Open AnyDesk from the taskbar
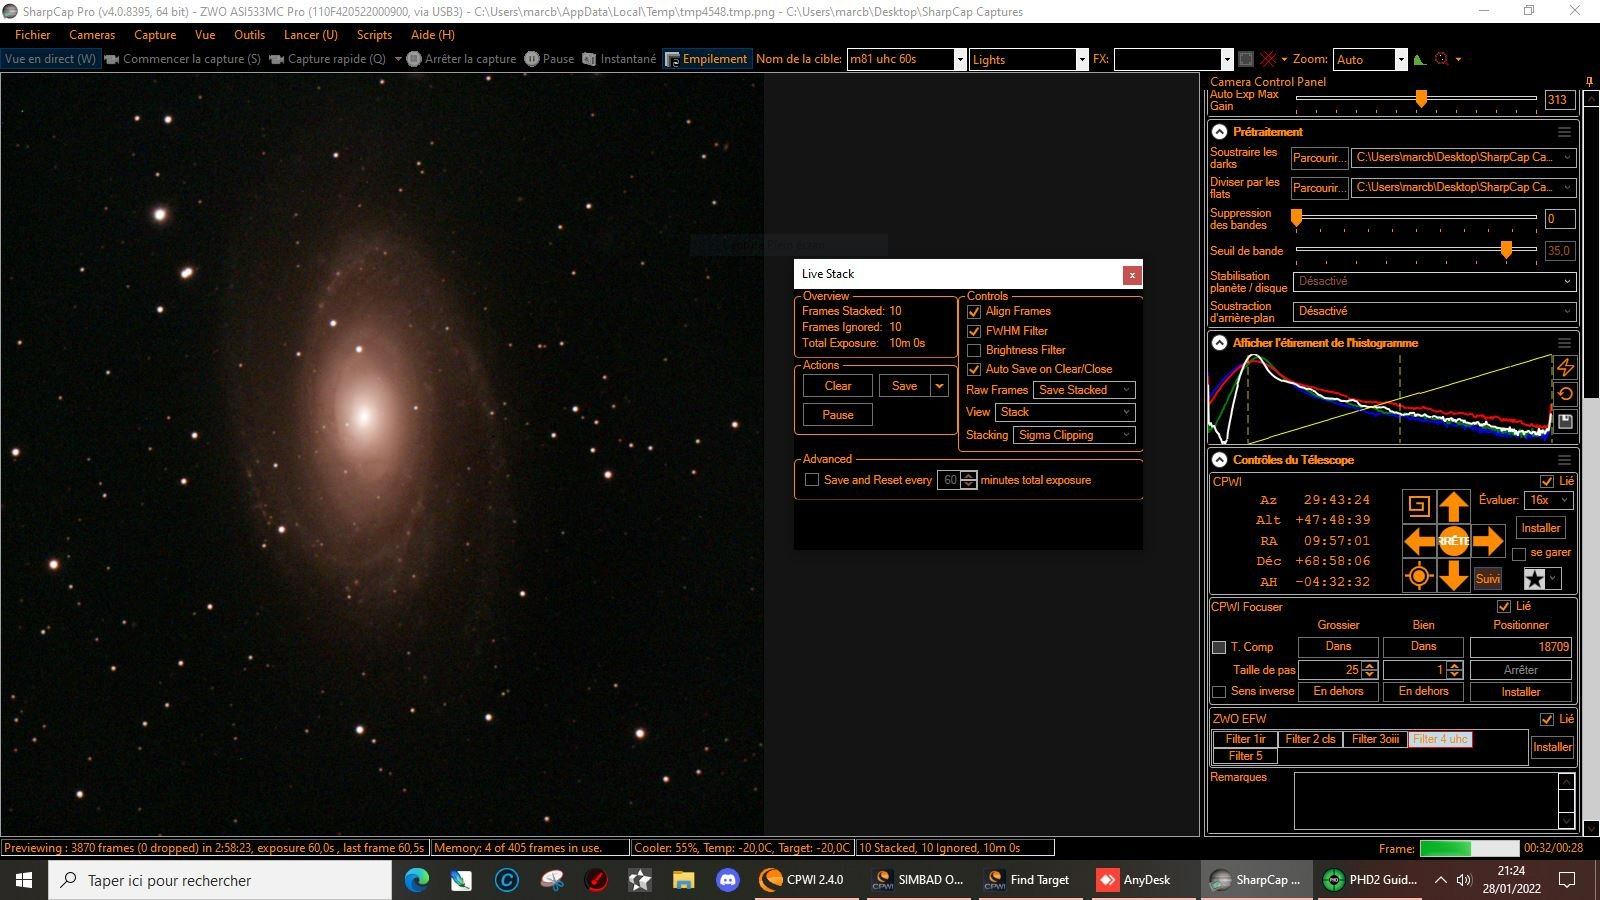Viewport: 1600px width, 900px height. pyautogui.click(x=1135, y=880)
